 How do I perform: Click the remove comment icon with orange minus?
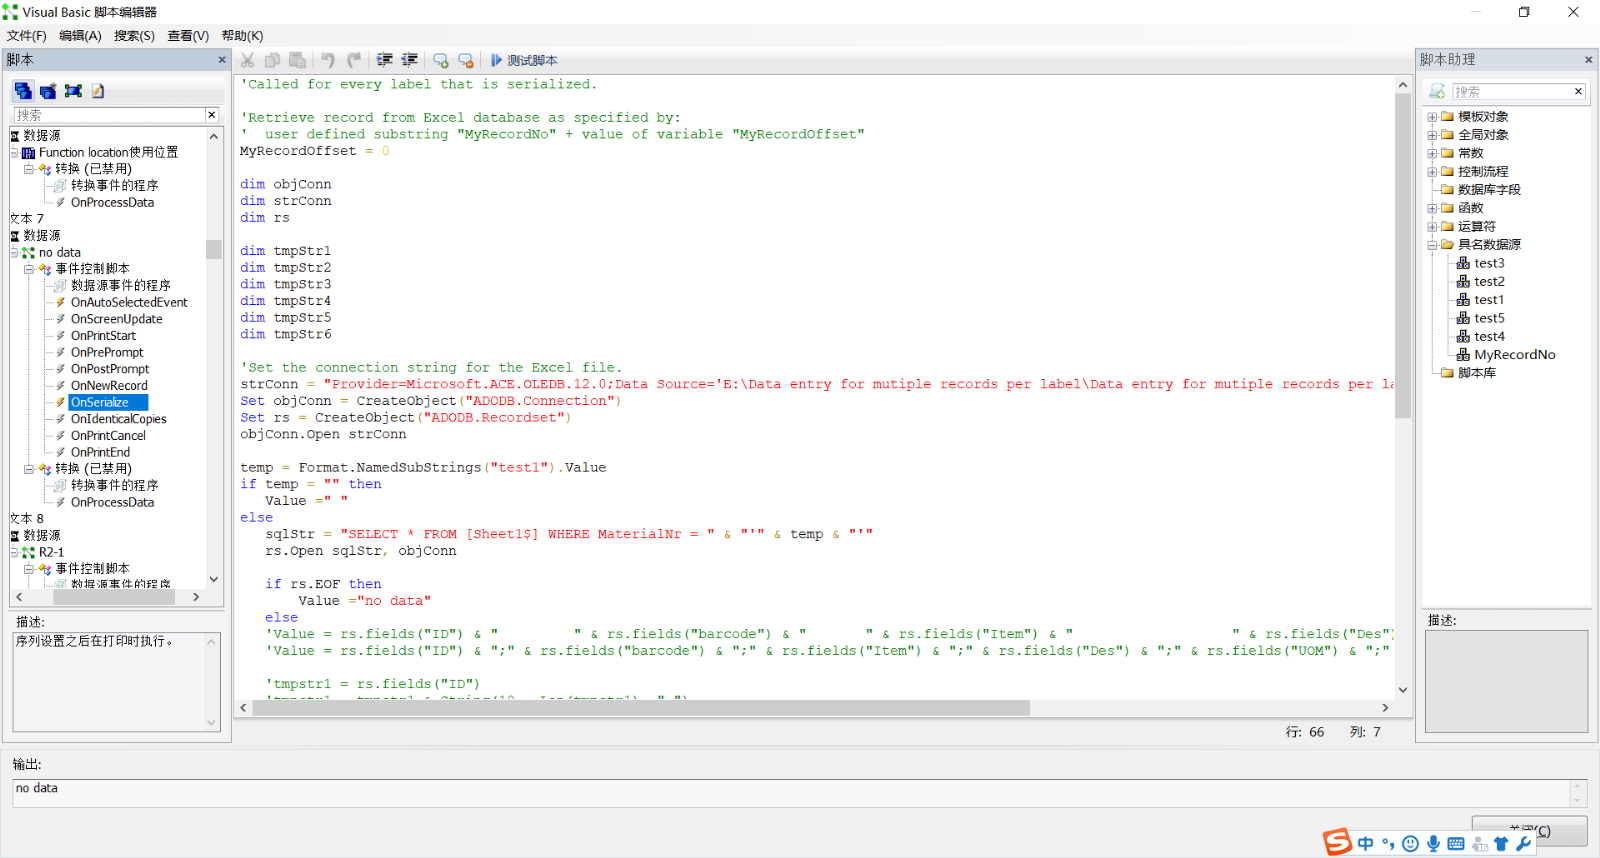465,61
